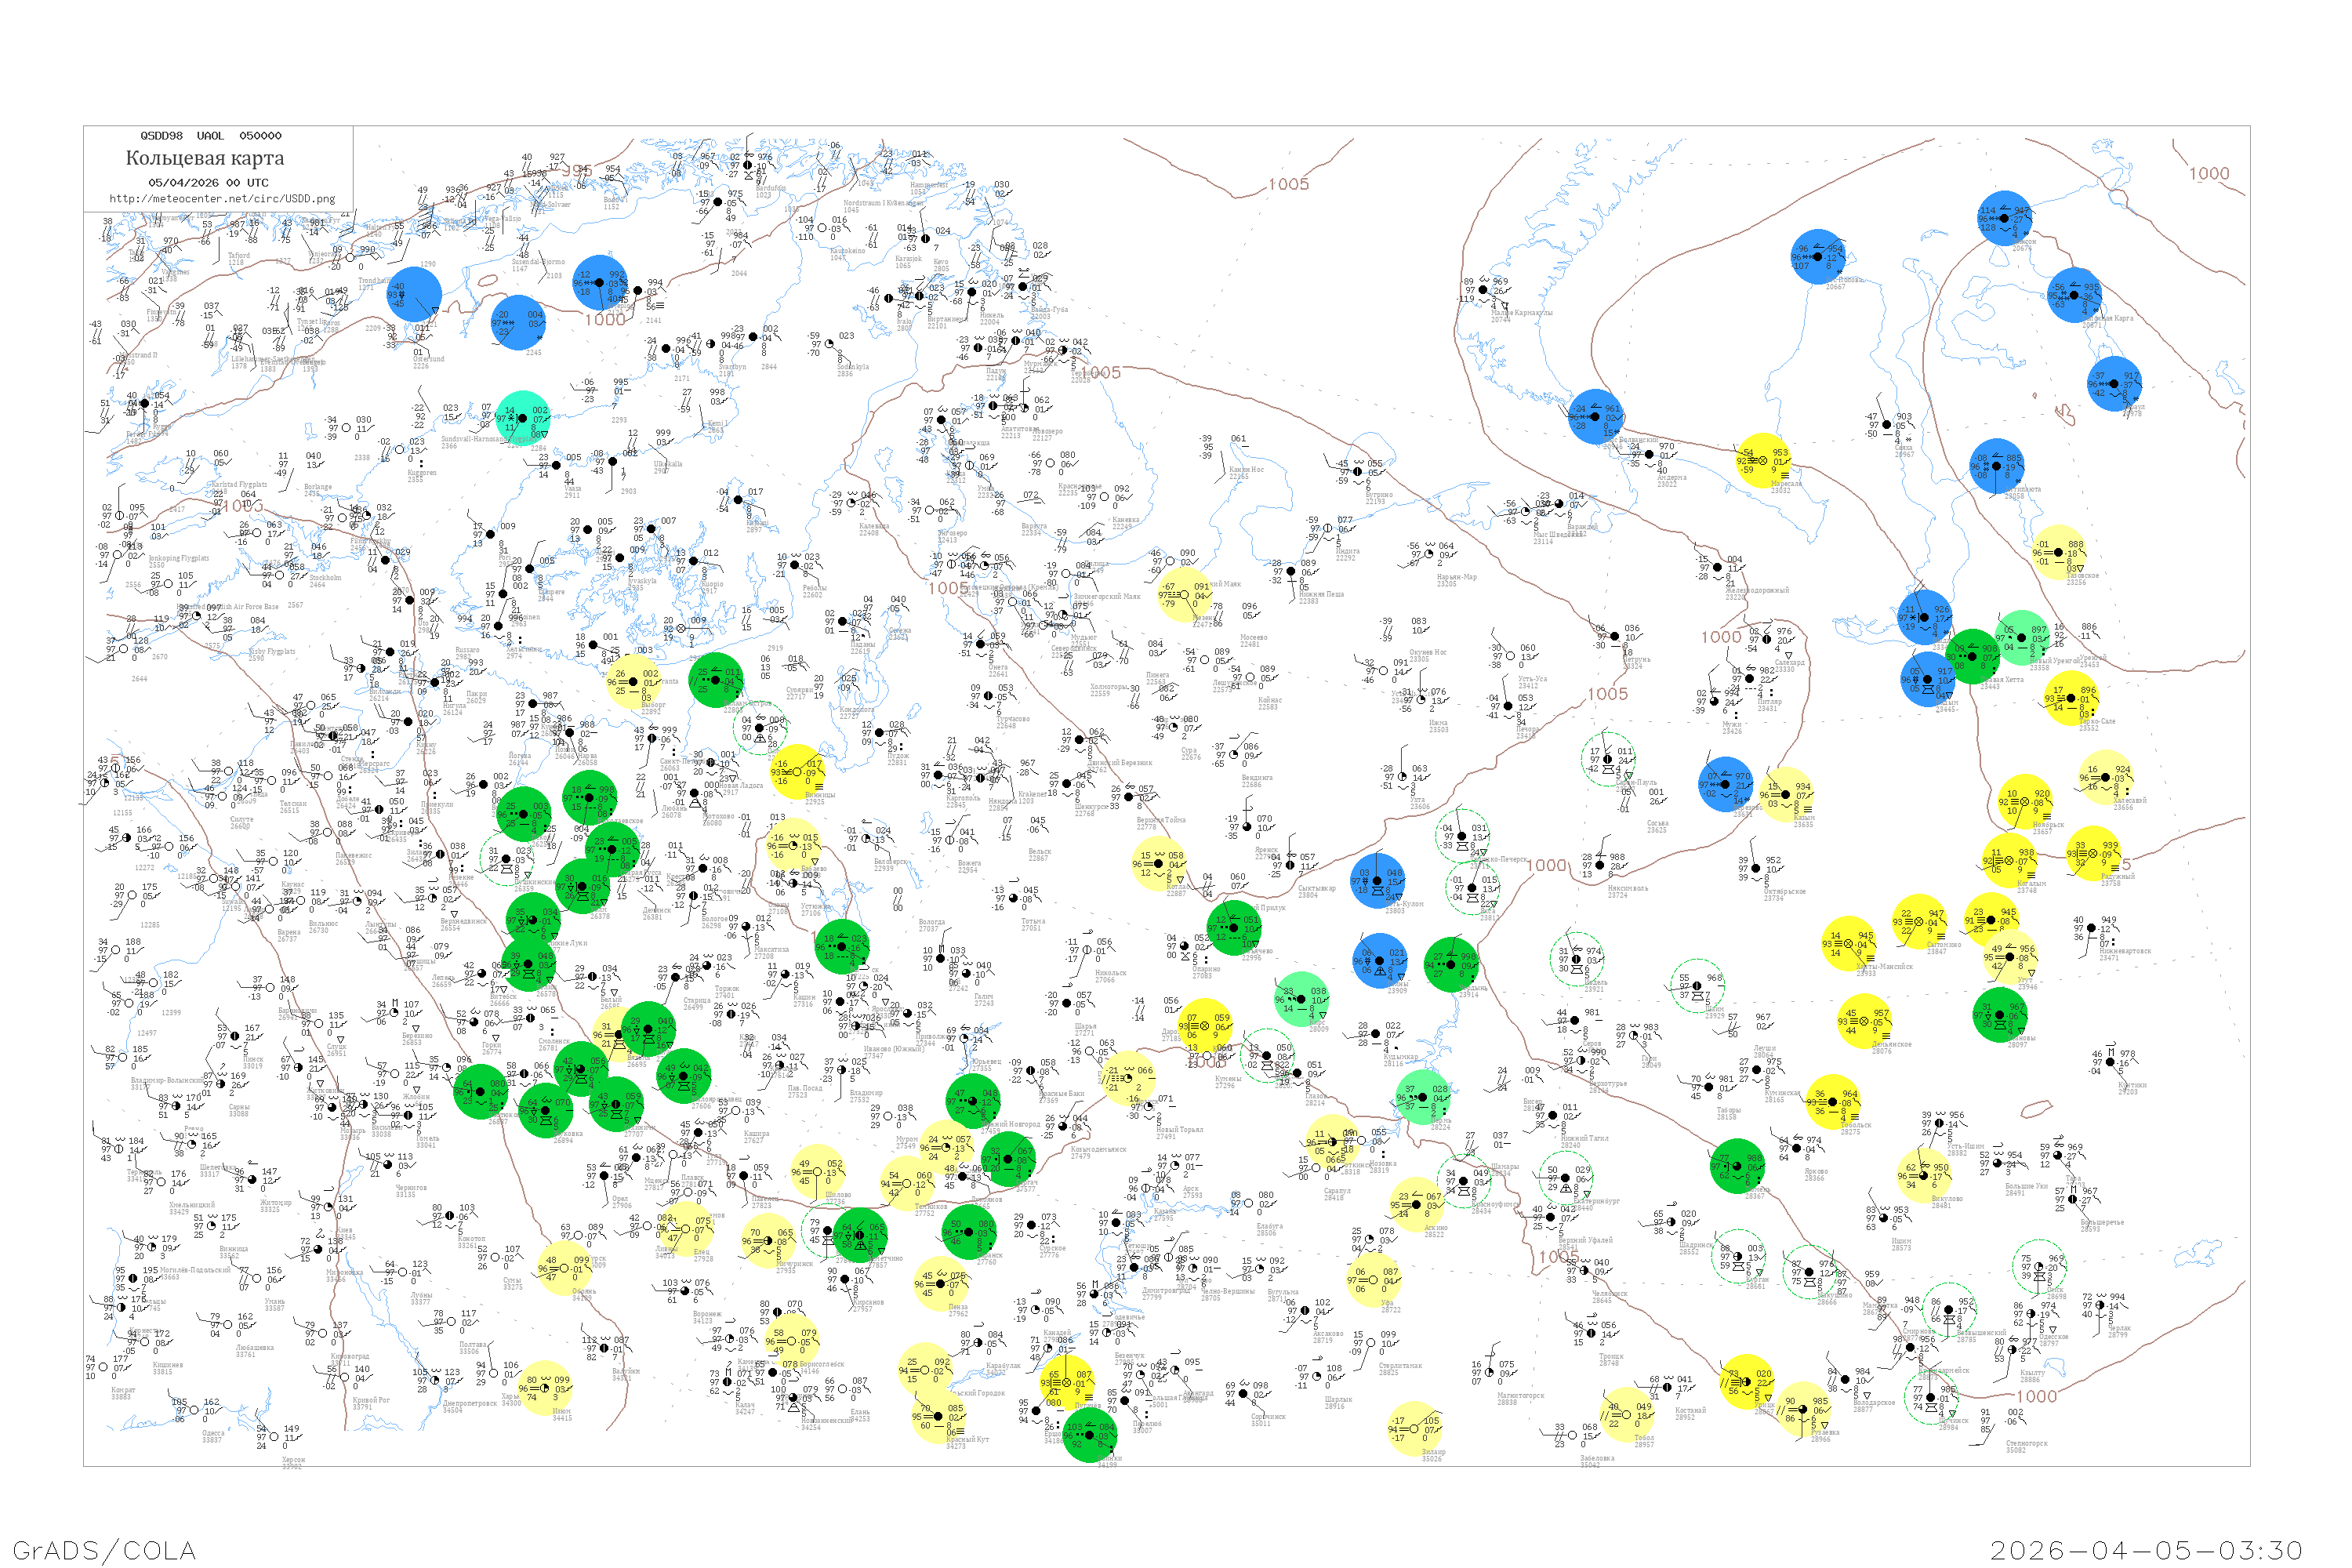Select the Антипаюта station symbol
Viewport: 2352px width, 1568px height.
1997,466
